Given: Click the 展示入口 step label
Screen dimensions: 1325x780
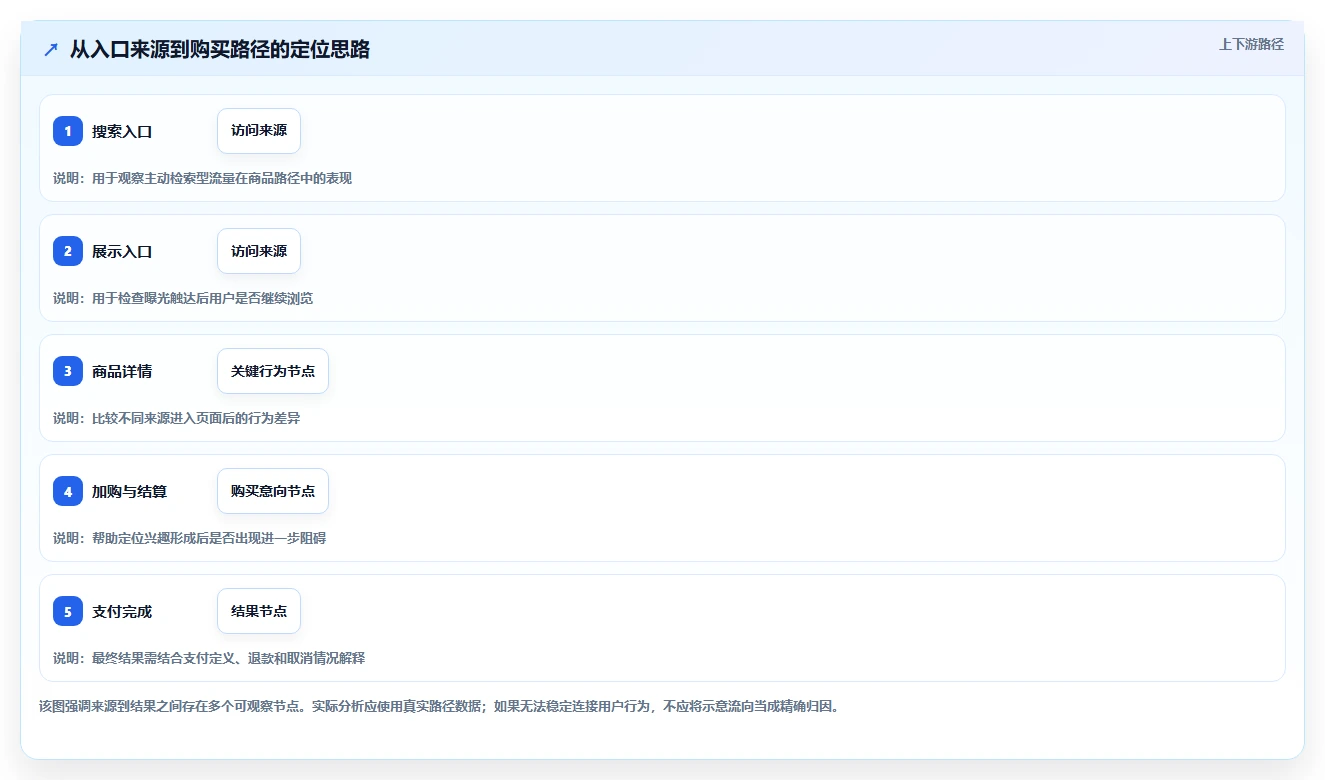Looking at the screenshot, I should [x=122, y=251].
